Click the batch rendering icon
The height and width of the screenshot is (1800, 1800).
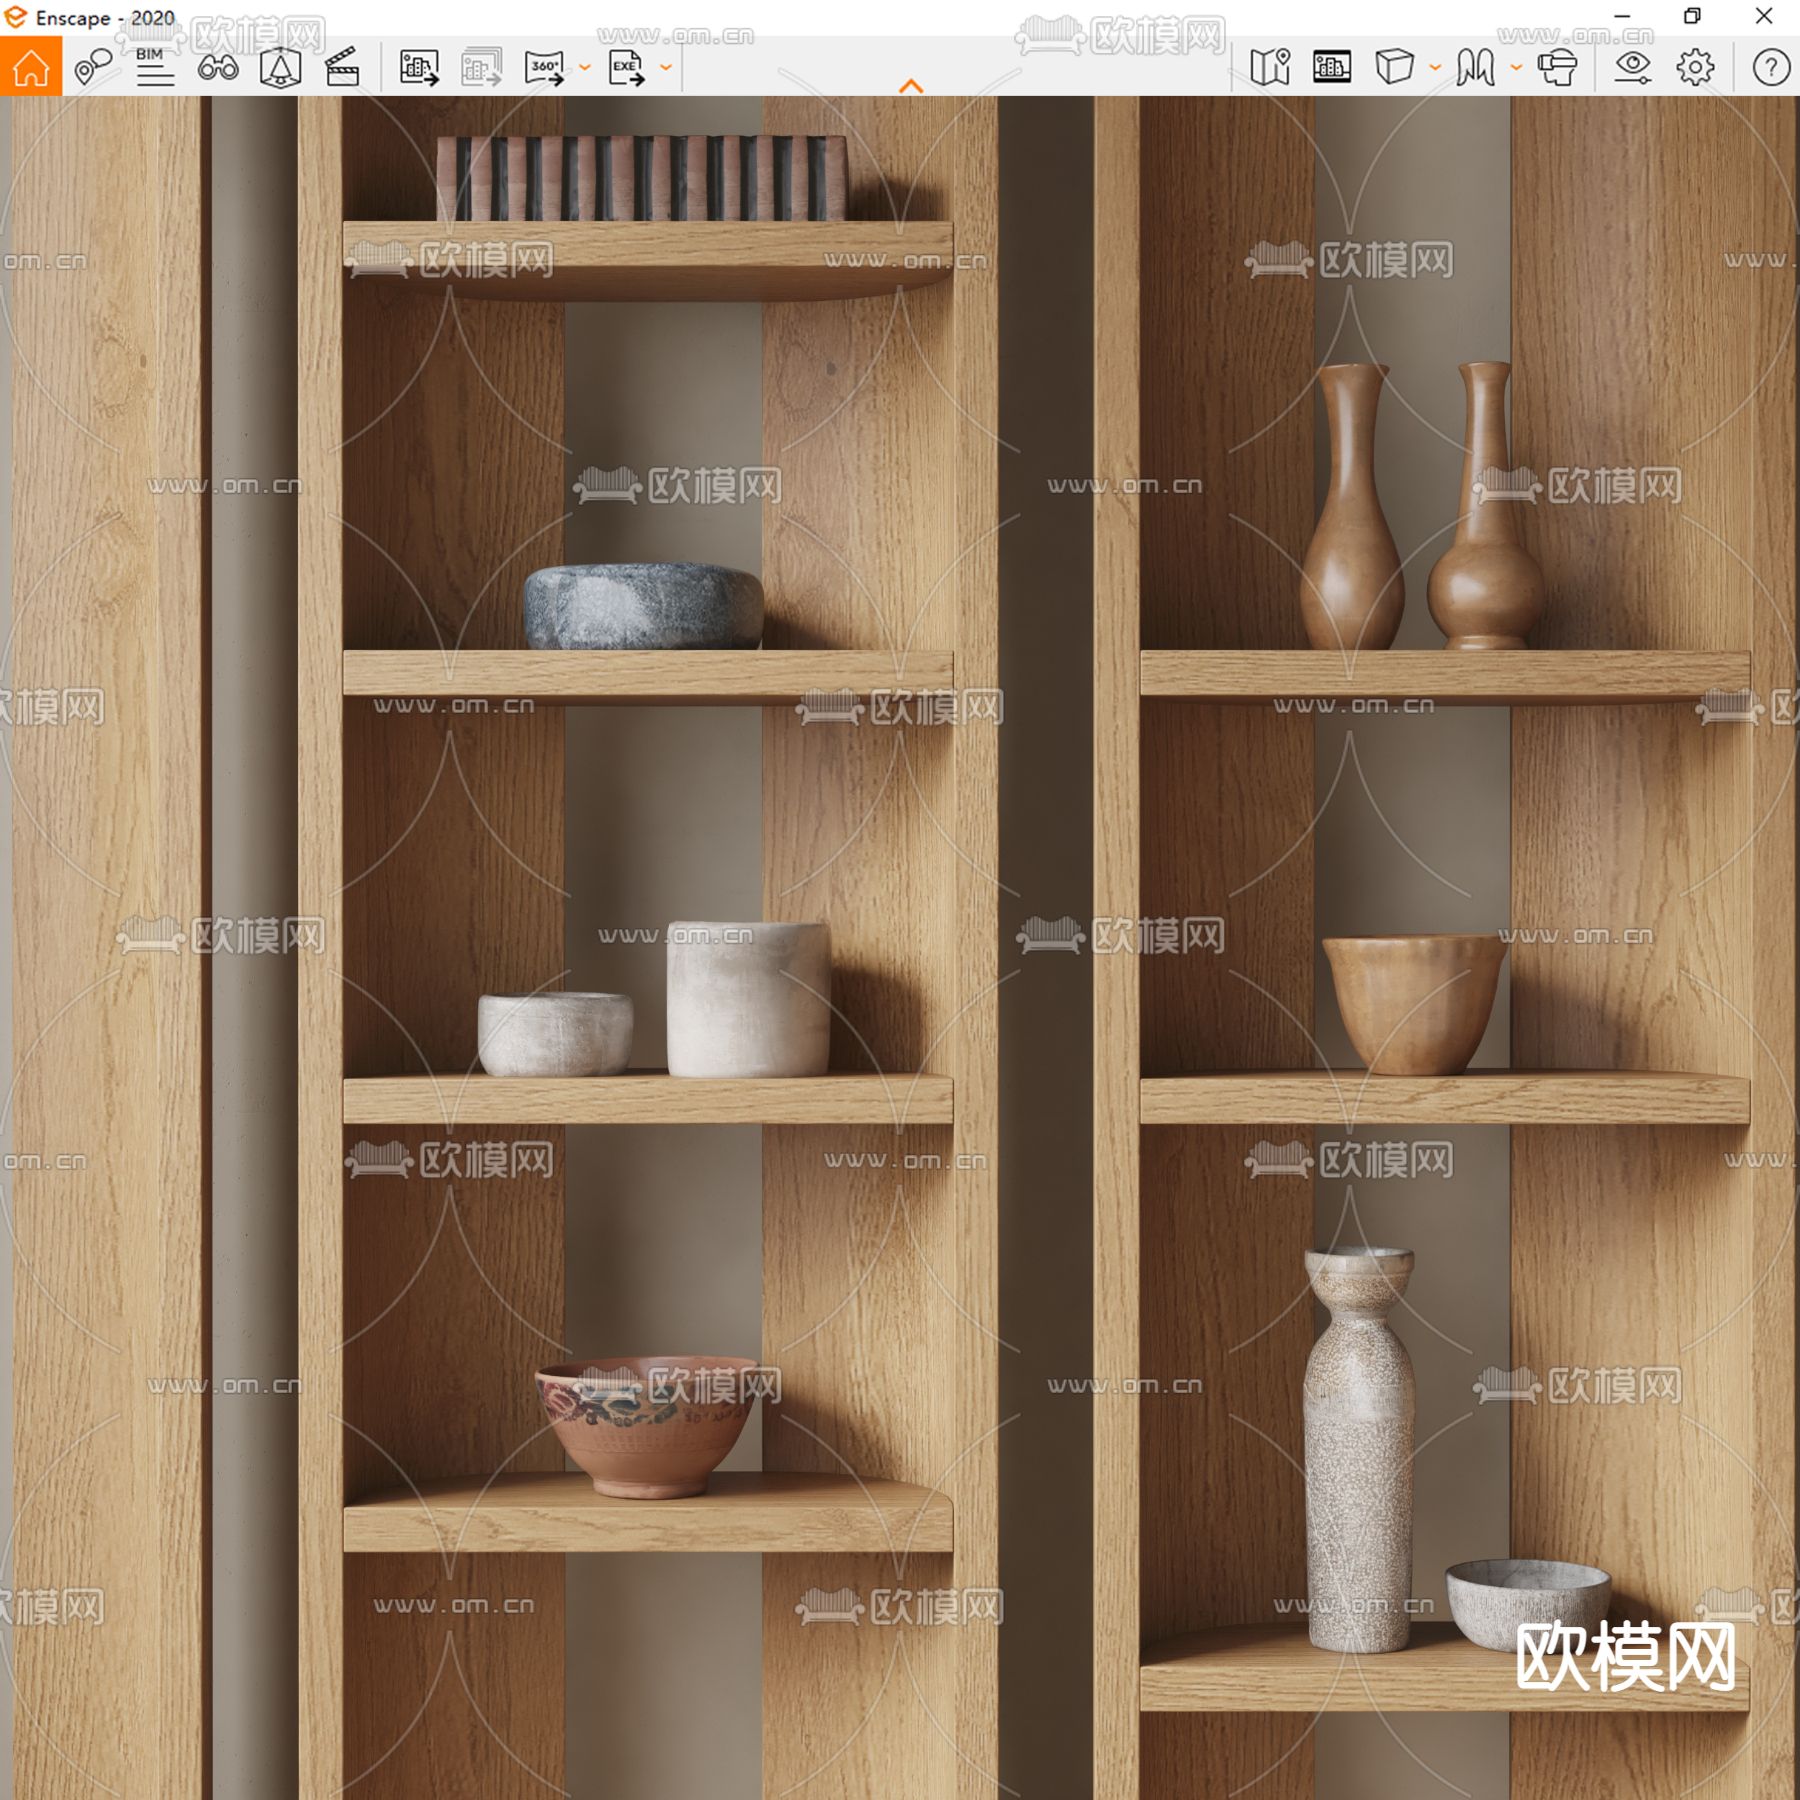click(x=481, y=67)
